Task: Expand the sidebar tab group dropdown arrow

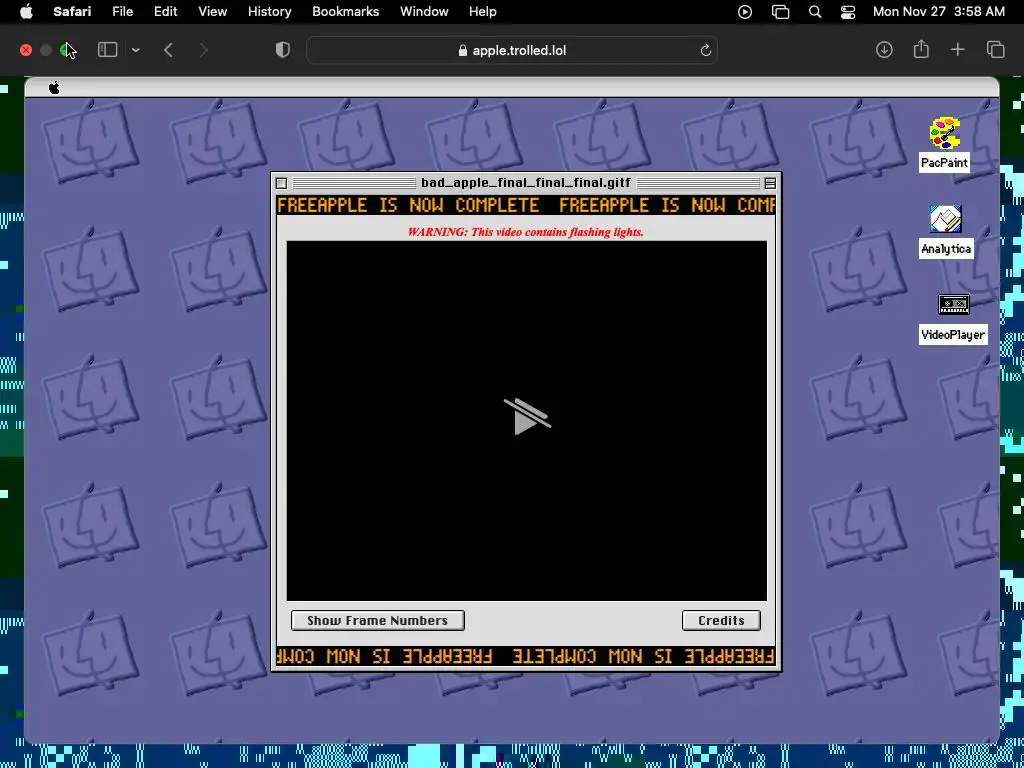Action: click(135, 50)
